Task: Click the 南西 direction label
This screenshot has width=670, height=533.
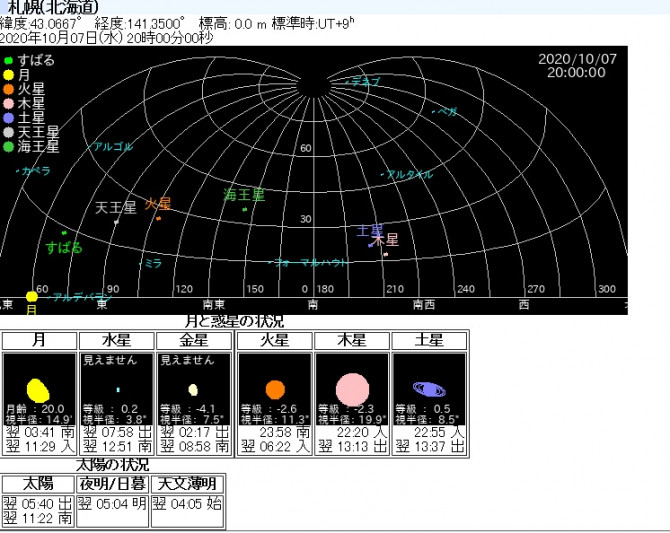Action: (x=424, y=304)
